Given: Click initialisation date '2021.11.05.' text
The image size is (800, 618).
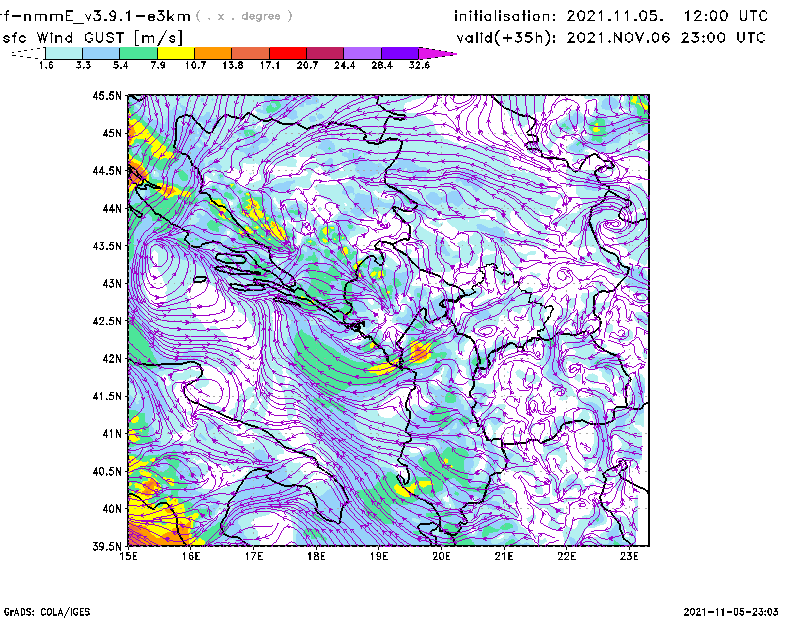Looking at the screenshot, I should (x=615, y=16).
